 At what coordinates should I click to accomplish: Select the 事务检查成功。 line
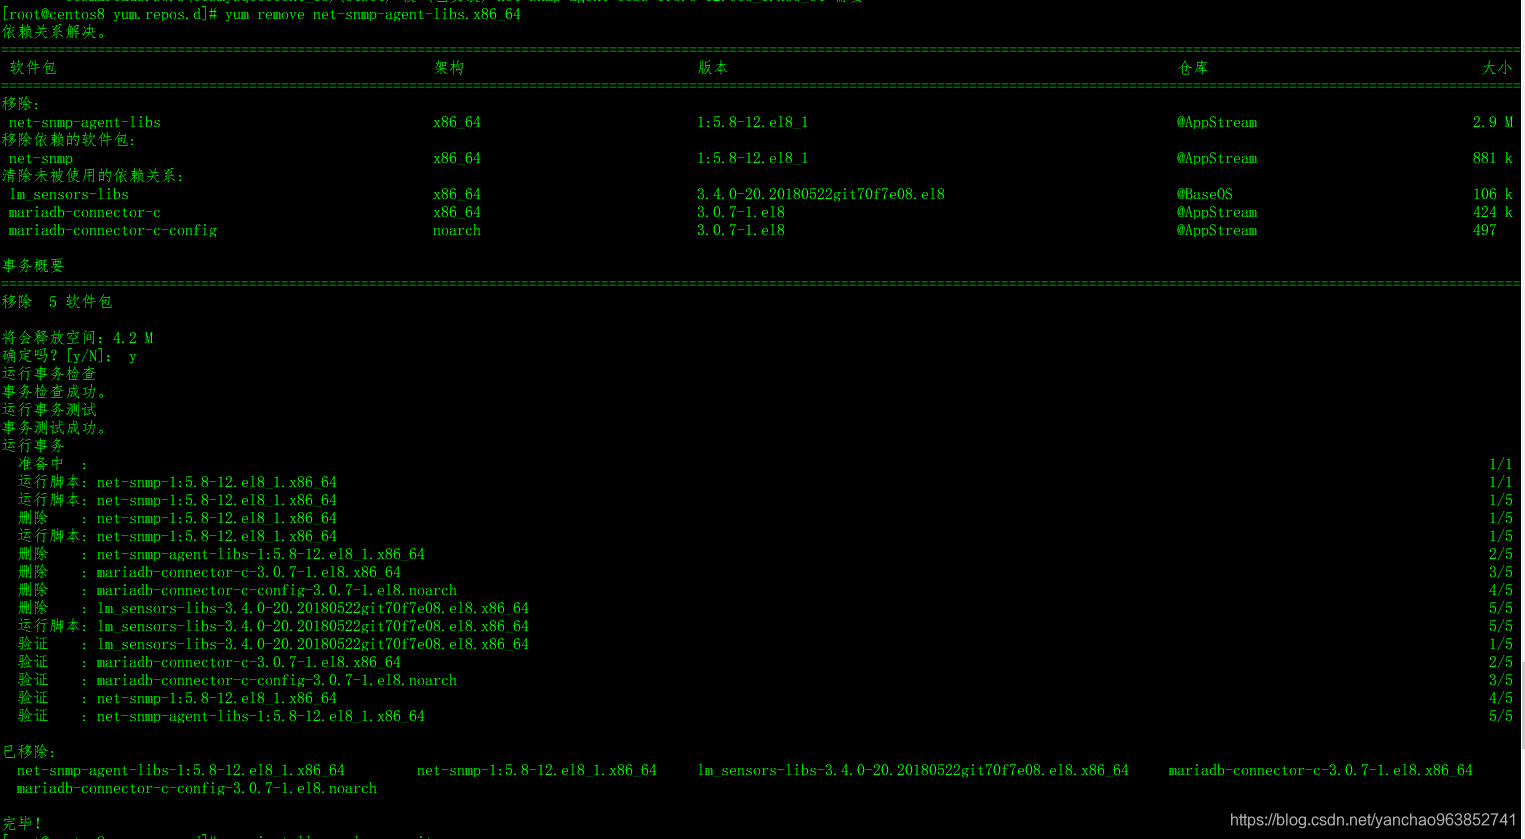click(x=54, y=392)
